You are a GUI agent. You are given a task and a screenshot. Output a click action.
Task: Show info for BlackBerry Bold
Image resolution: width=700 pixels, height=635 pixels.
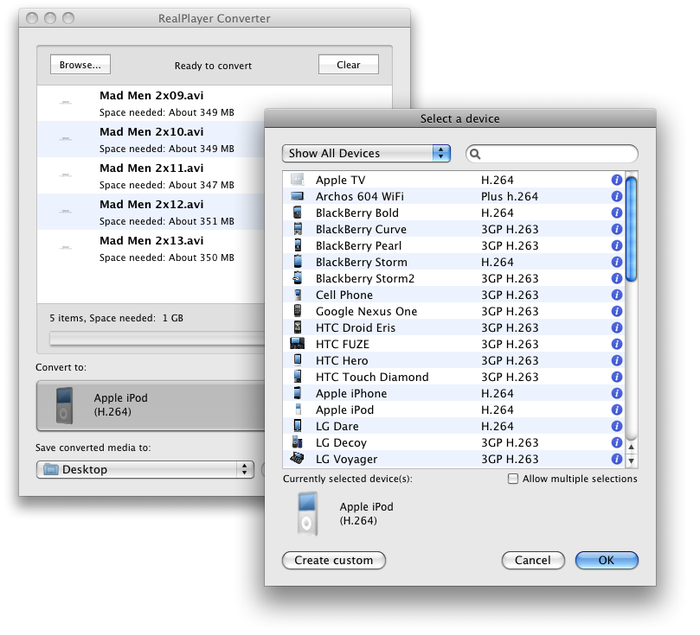pos(617,213)
